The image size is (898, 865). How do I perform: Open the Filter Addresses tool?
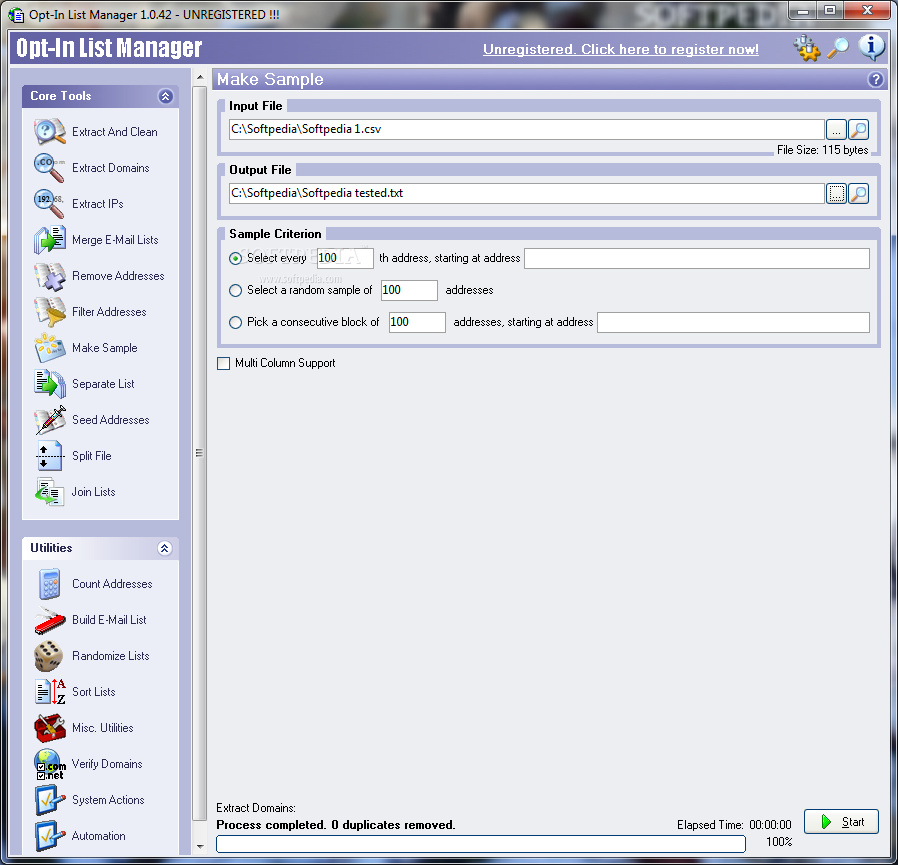pyautogui.click(x=109, y=312)
